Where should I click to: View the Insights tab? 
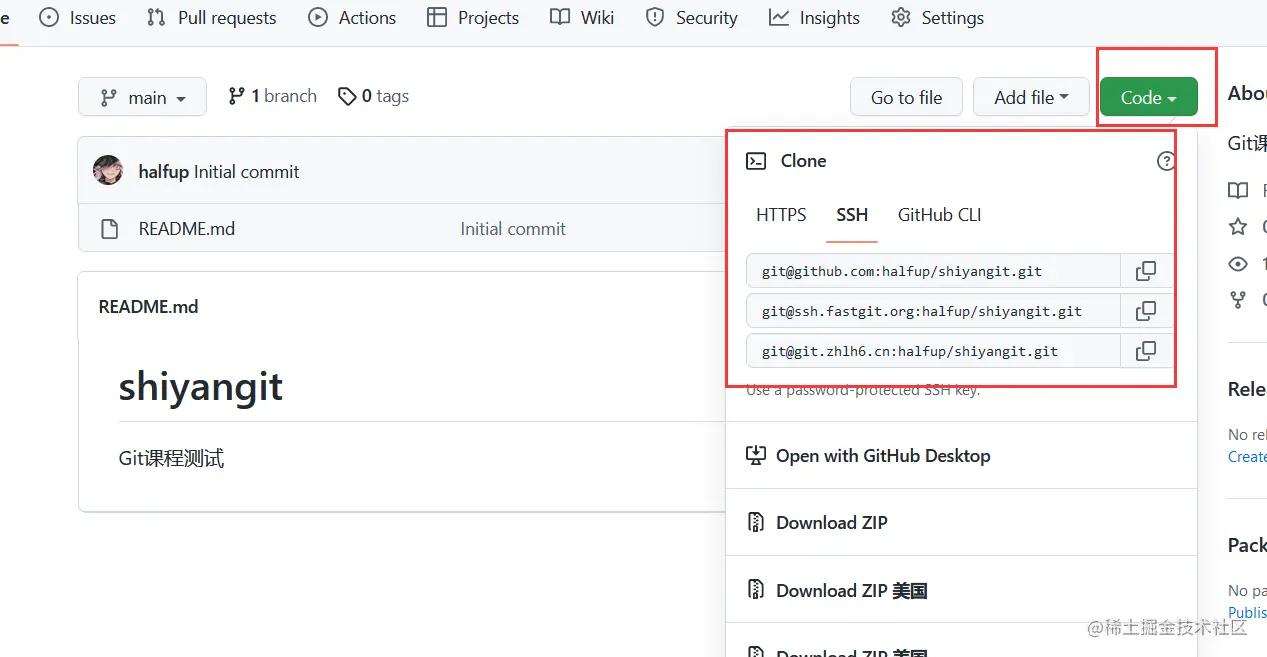click(814, 18)
